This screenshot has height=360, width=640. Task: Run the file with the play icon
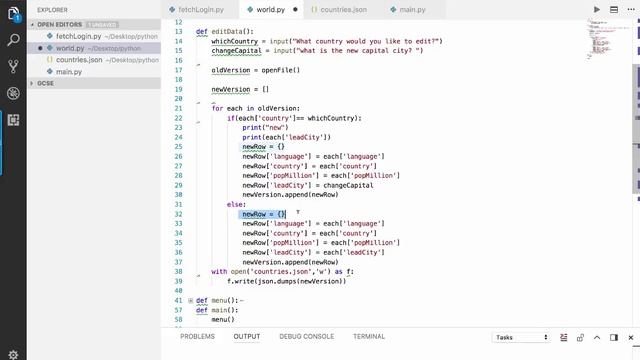click(597, 9)
